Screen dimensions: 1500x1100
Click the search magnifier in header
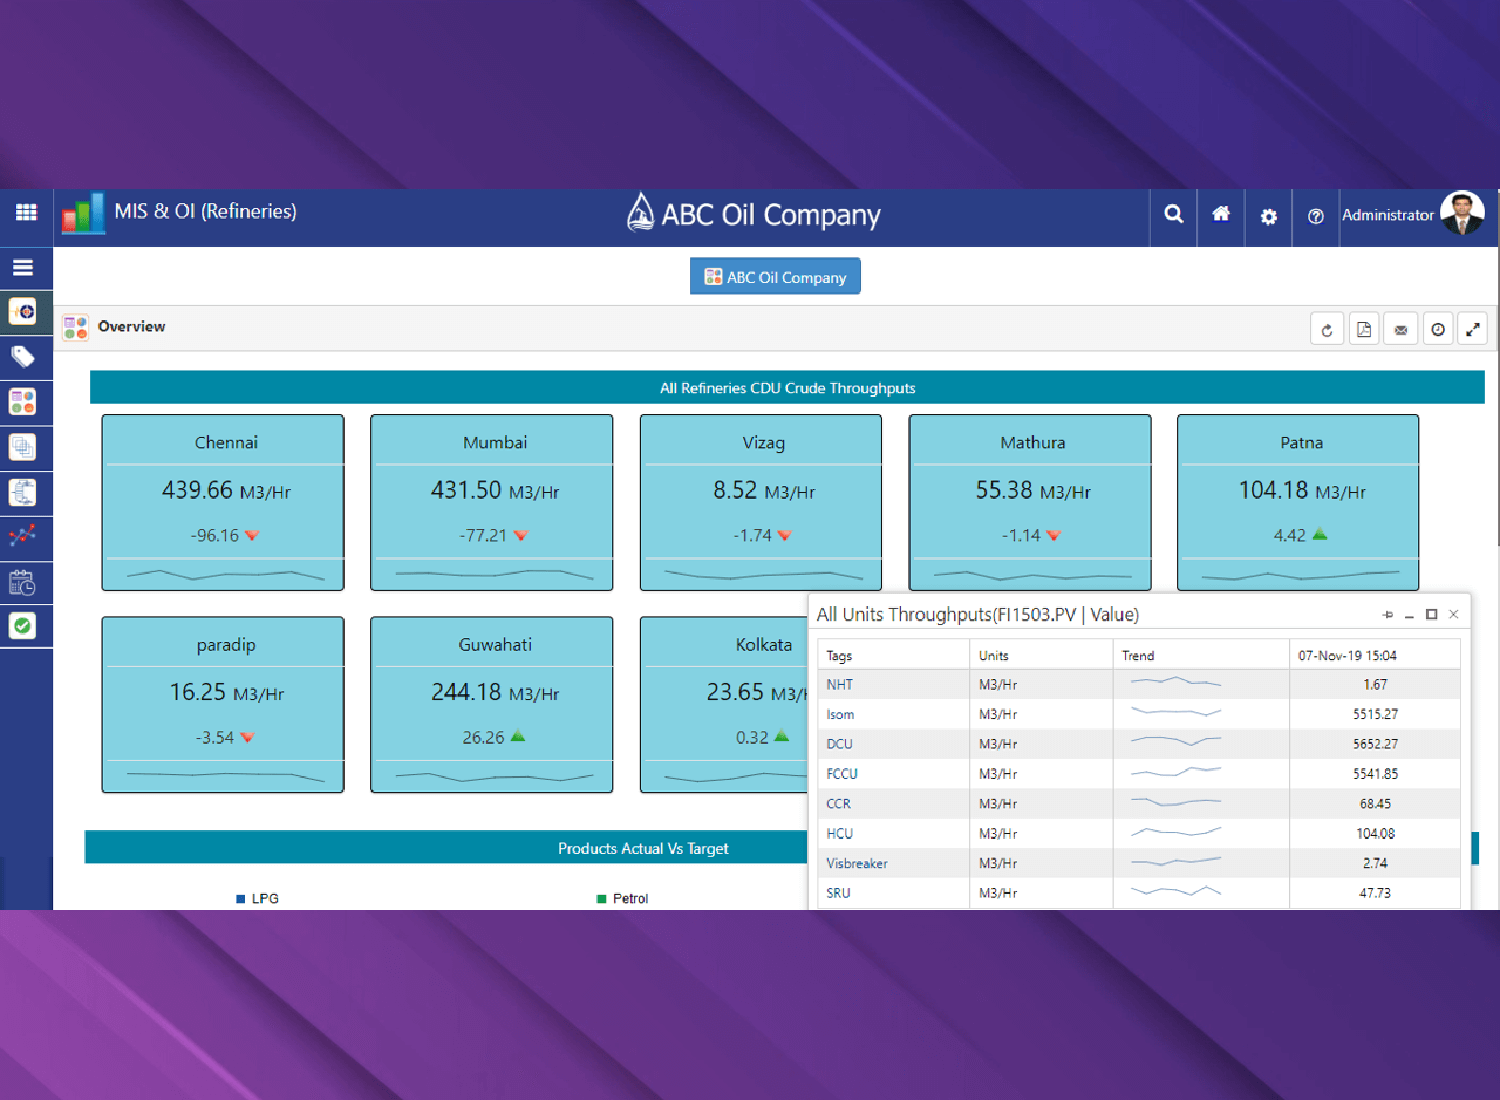pos(1174,215)
